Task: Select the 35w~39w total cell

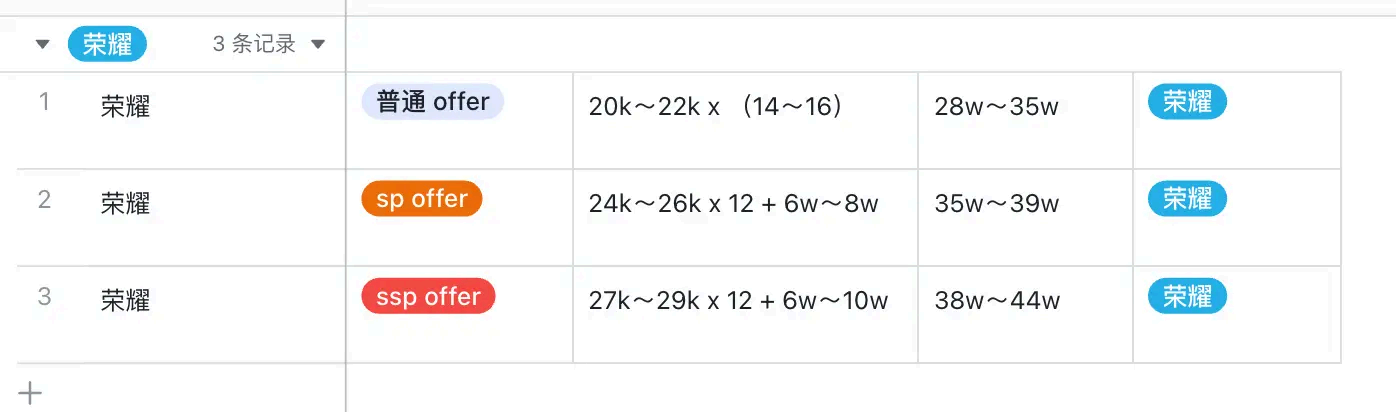Action: click(996, 204)
